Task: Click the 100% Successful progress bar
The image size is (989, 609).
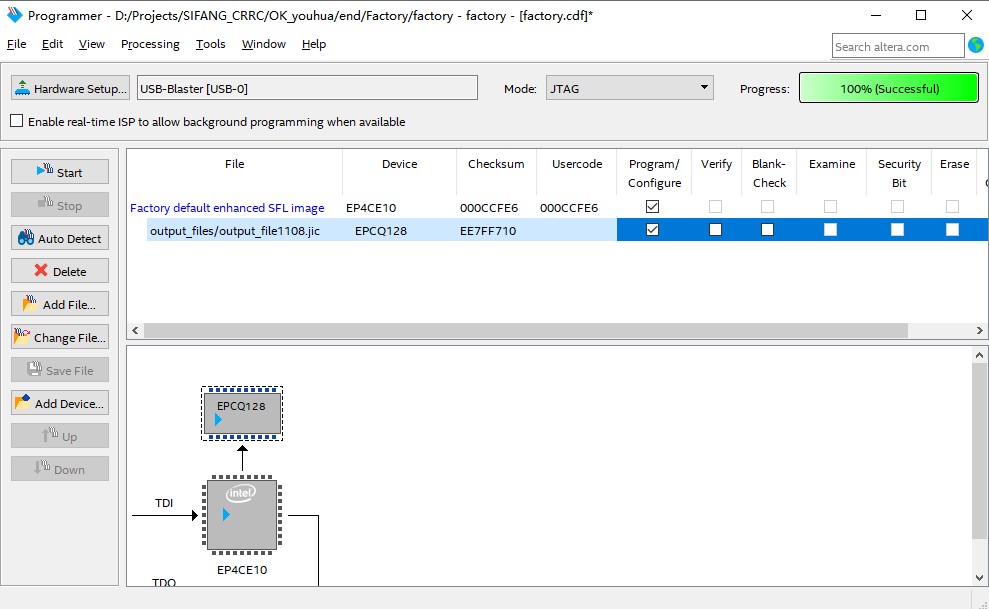Action: tap(889, 88)
